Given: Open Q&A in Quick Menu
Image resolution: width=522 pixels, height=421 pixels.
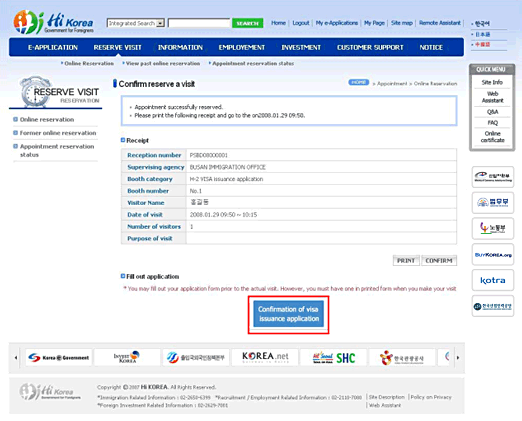Looking at the screenshot, I should tap(492, 112).
